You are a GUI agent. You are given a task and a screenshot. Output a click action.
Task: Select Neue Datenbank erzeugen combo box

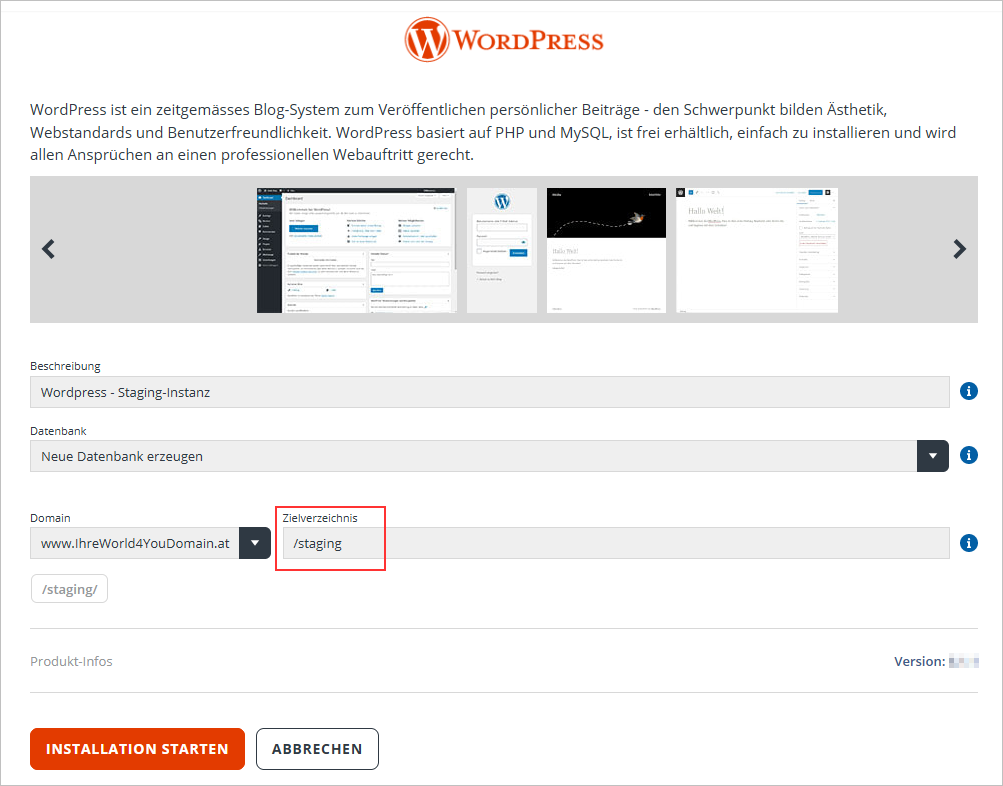tap(480, 455)
